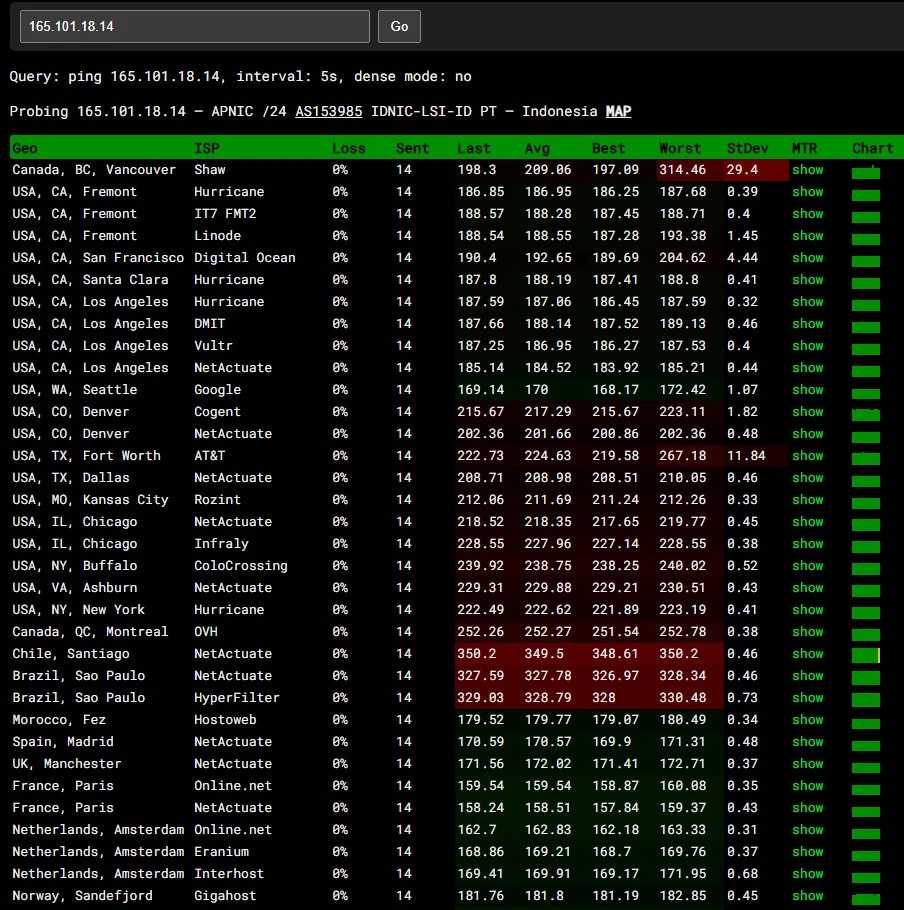Select worst value 267.18 in Fort Worth row

coord(682,456)
